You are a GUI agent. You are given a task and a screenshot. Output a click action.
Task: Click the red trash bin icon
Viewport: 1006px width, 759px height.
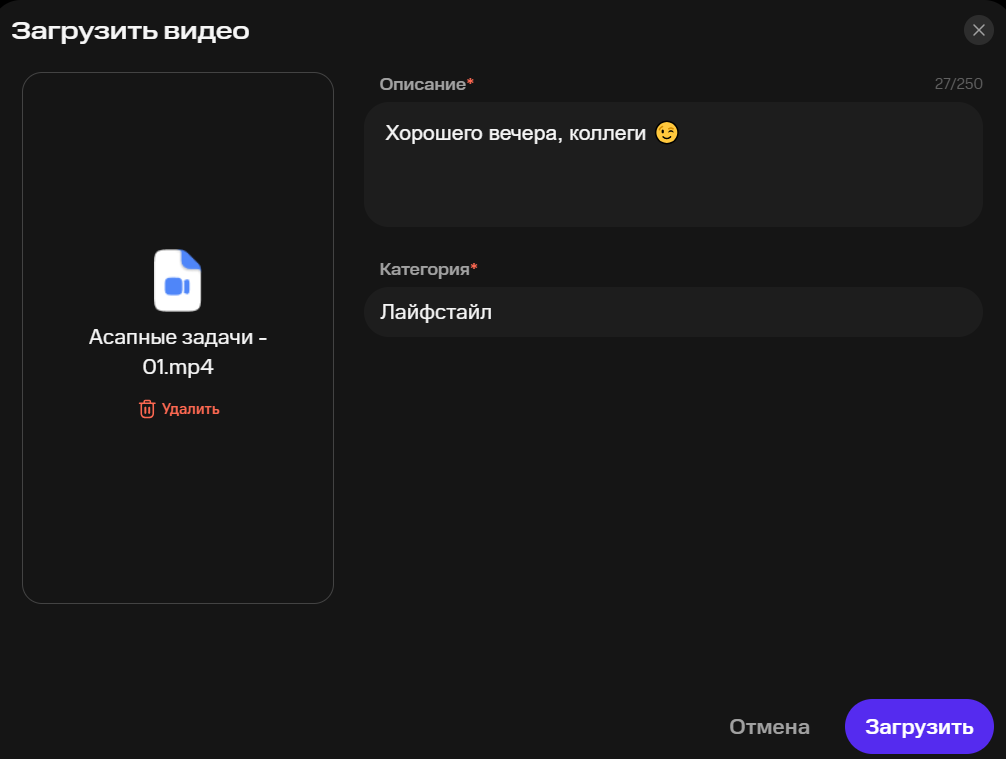point(147,409)
